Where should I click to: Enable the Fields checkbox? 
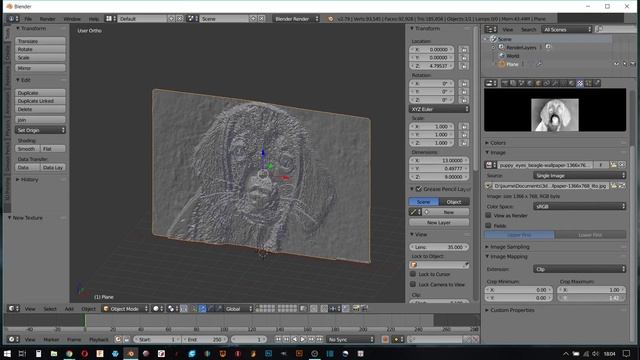coord(488,225)
